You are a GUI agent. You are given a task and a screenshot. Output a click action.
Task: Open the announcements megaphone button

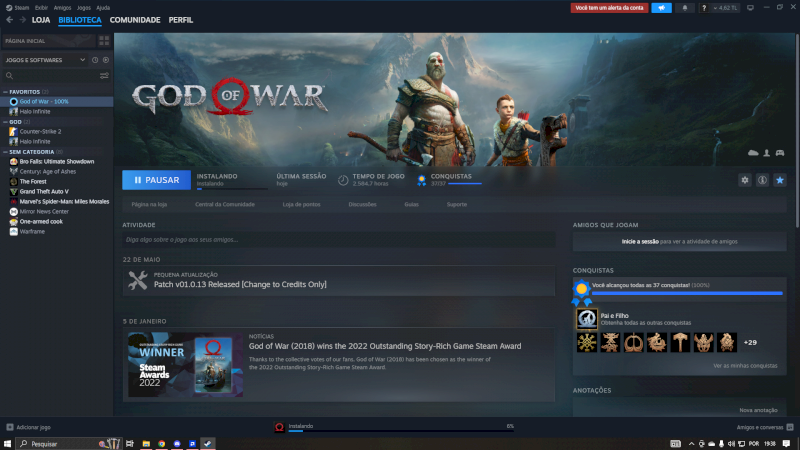pos(661,8)
